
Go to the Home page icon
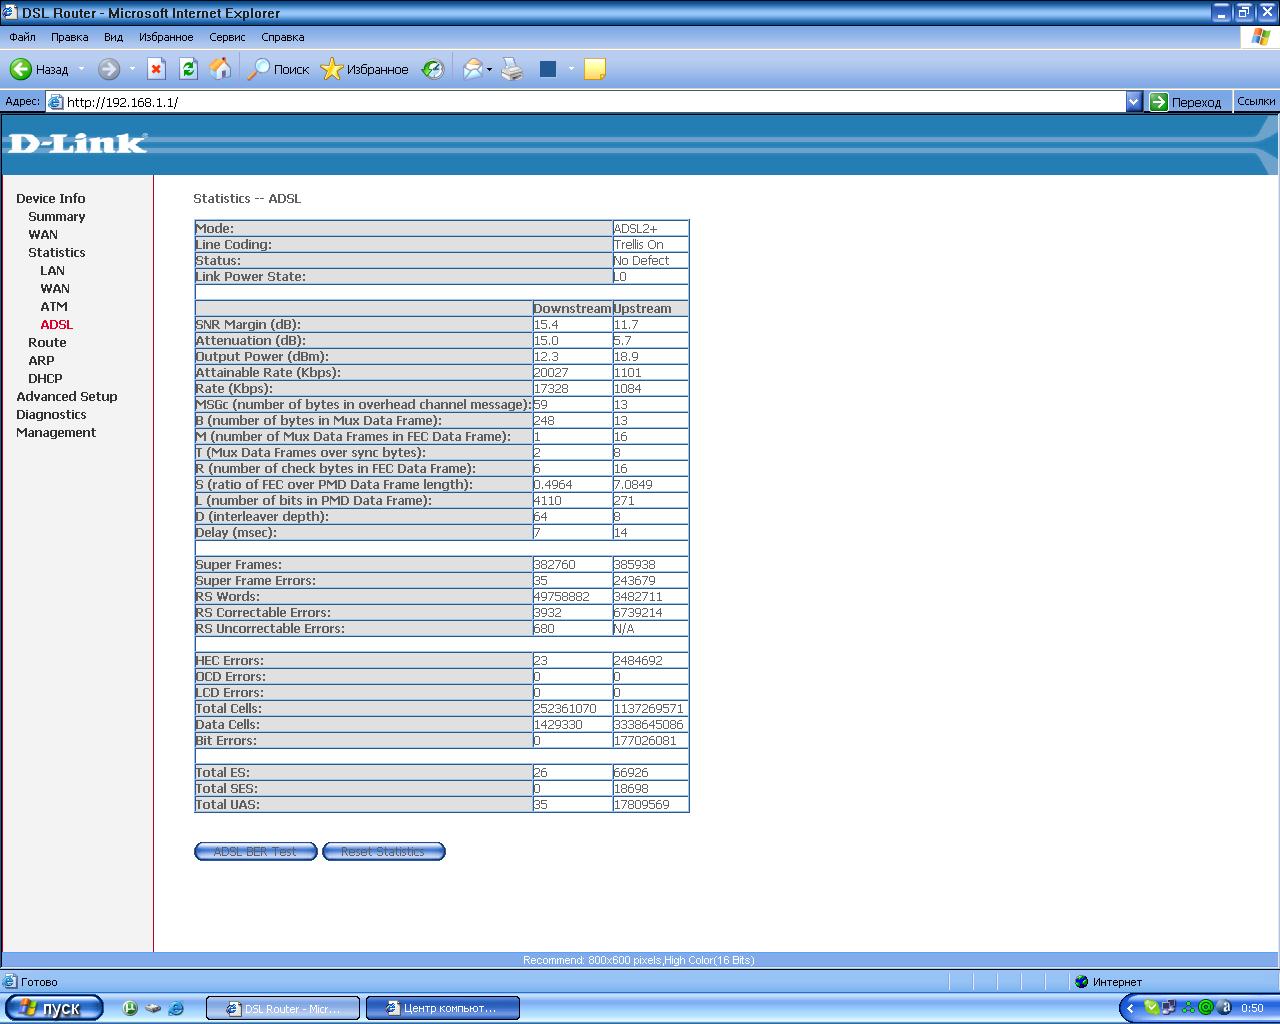[x=220, y=69]
